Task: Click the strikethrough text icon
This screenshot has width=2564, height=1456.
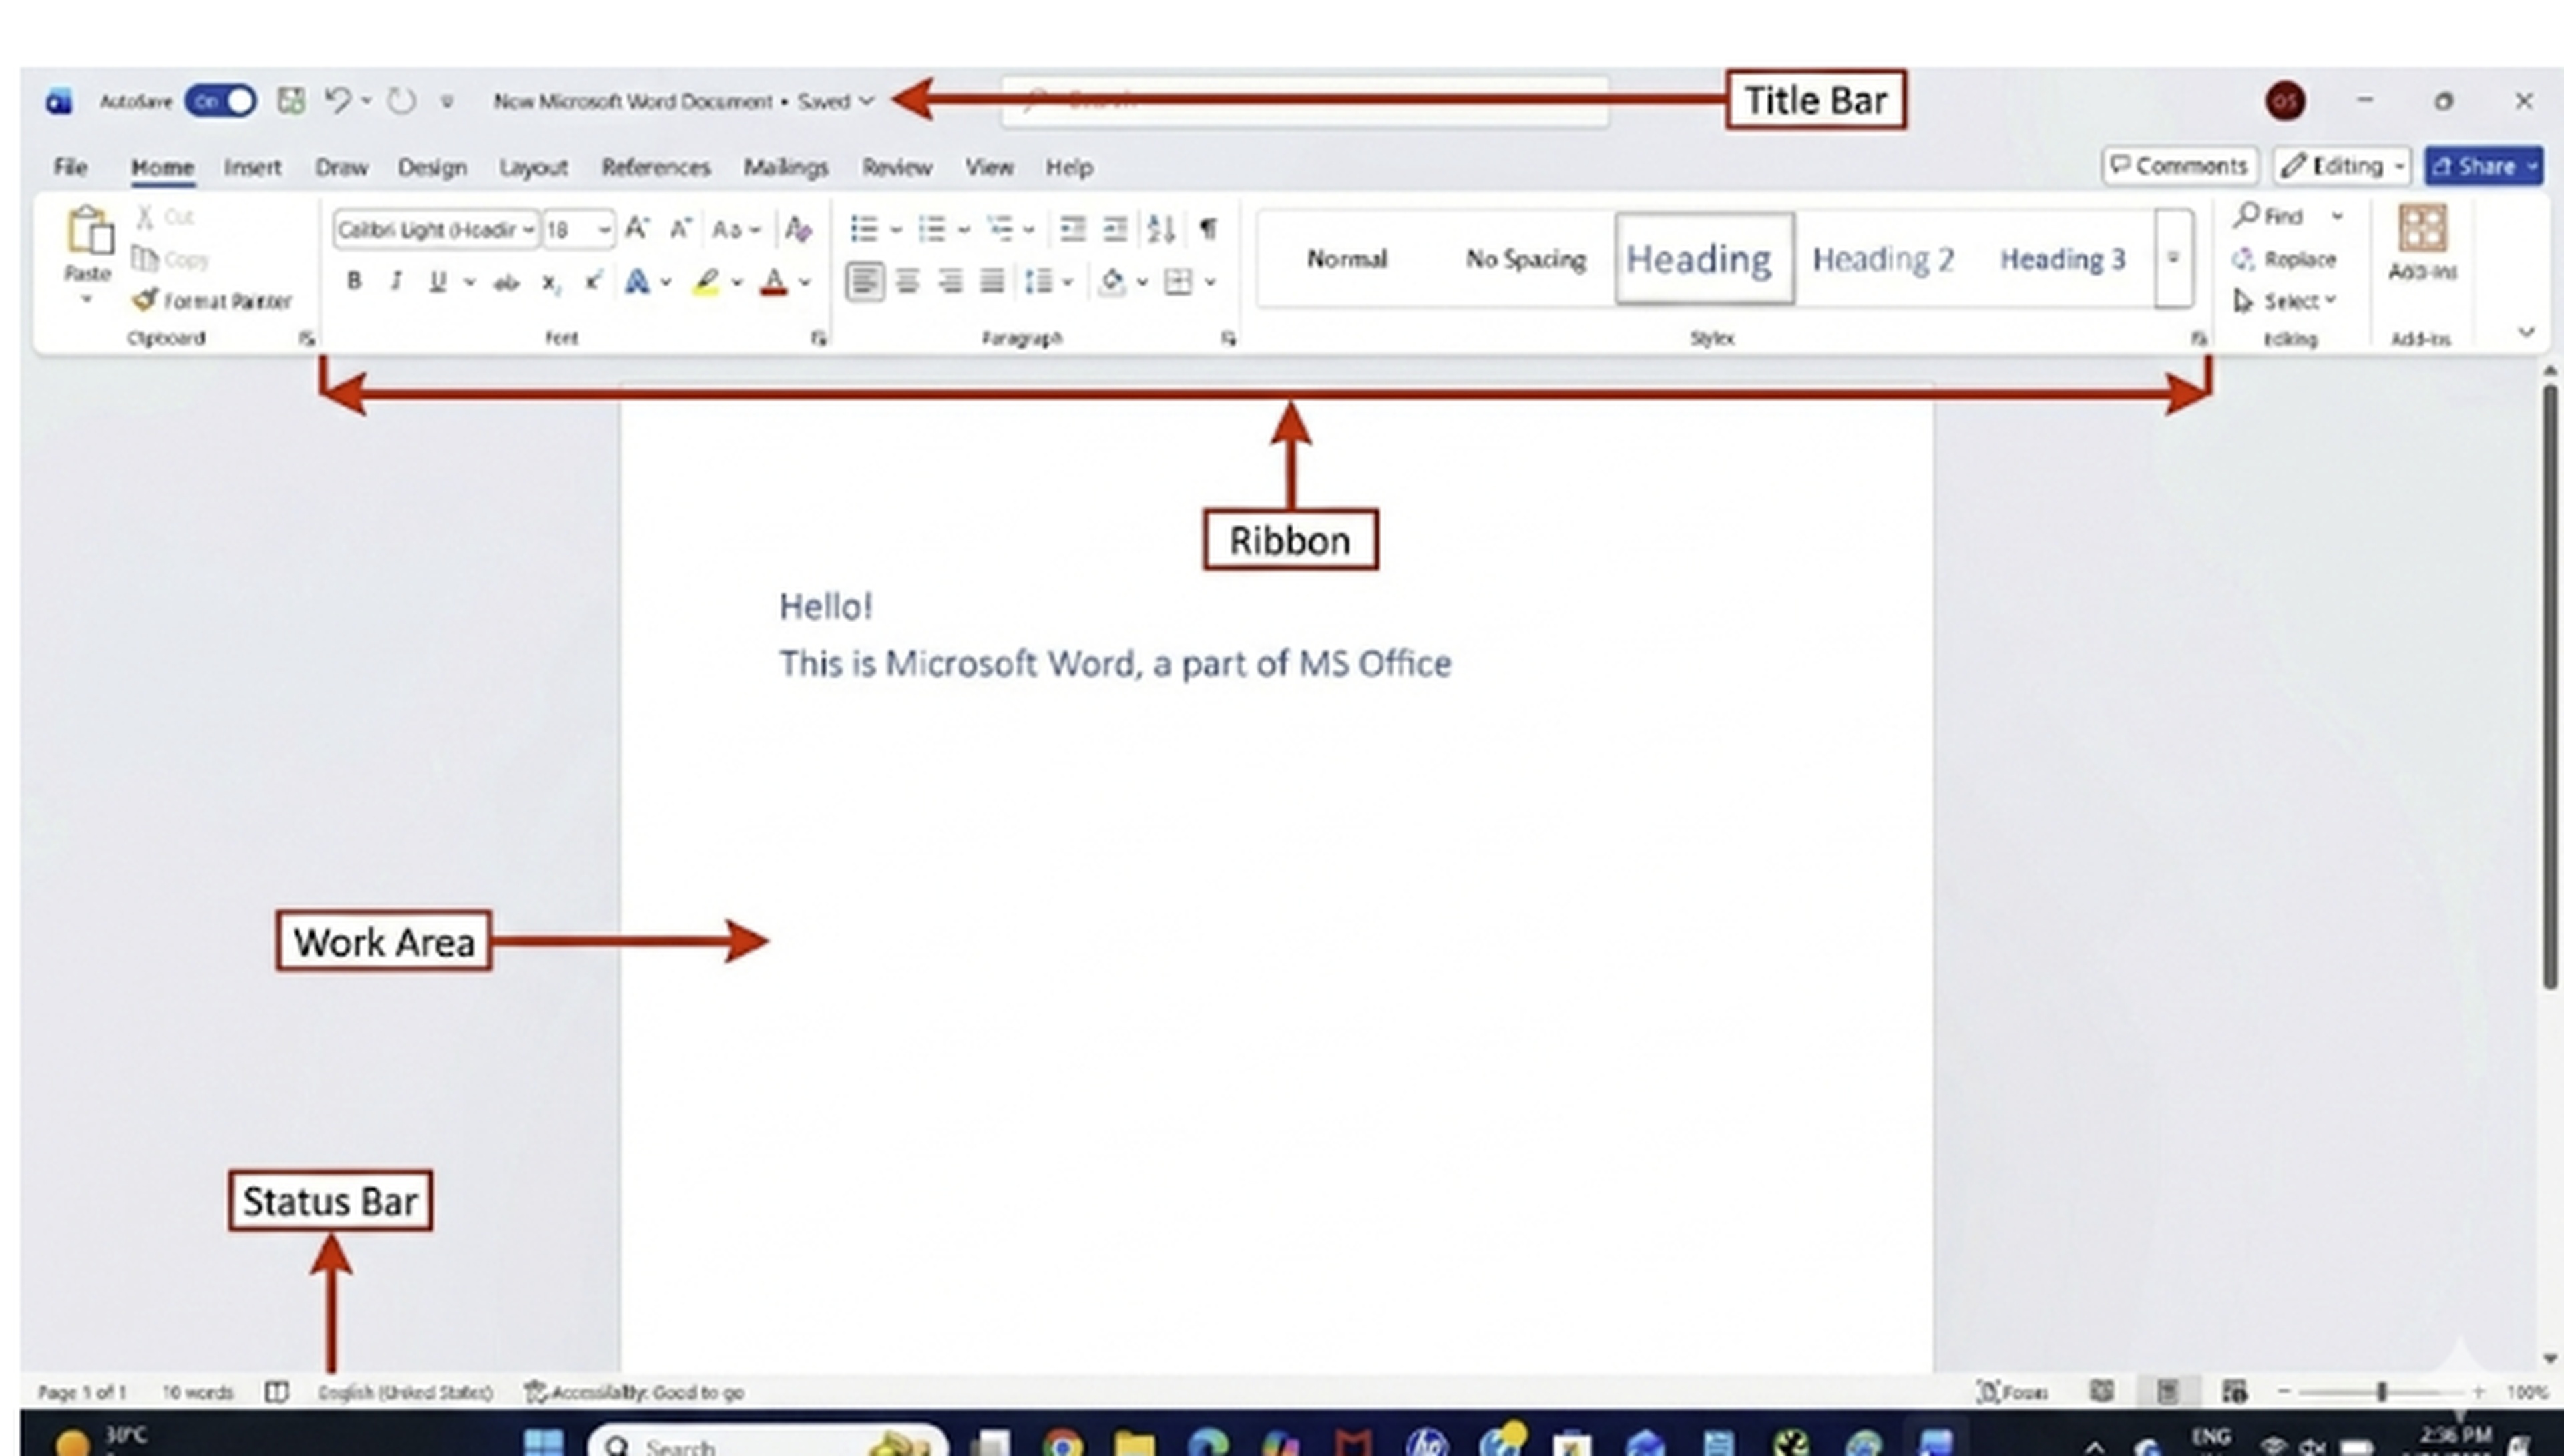Action: click(507, 283)
